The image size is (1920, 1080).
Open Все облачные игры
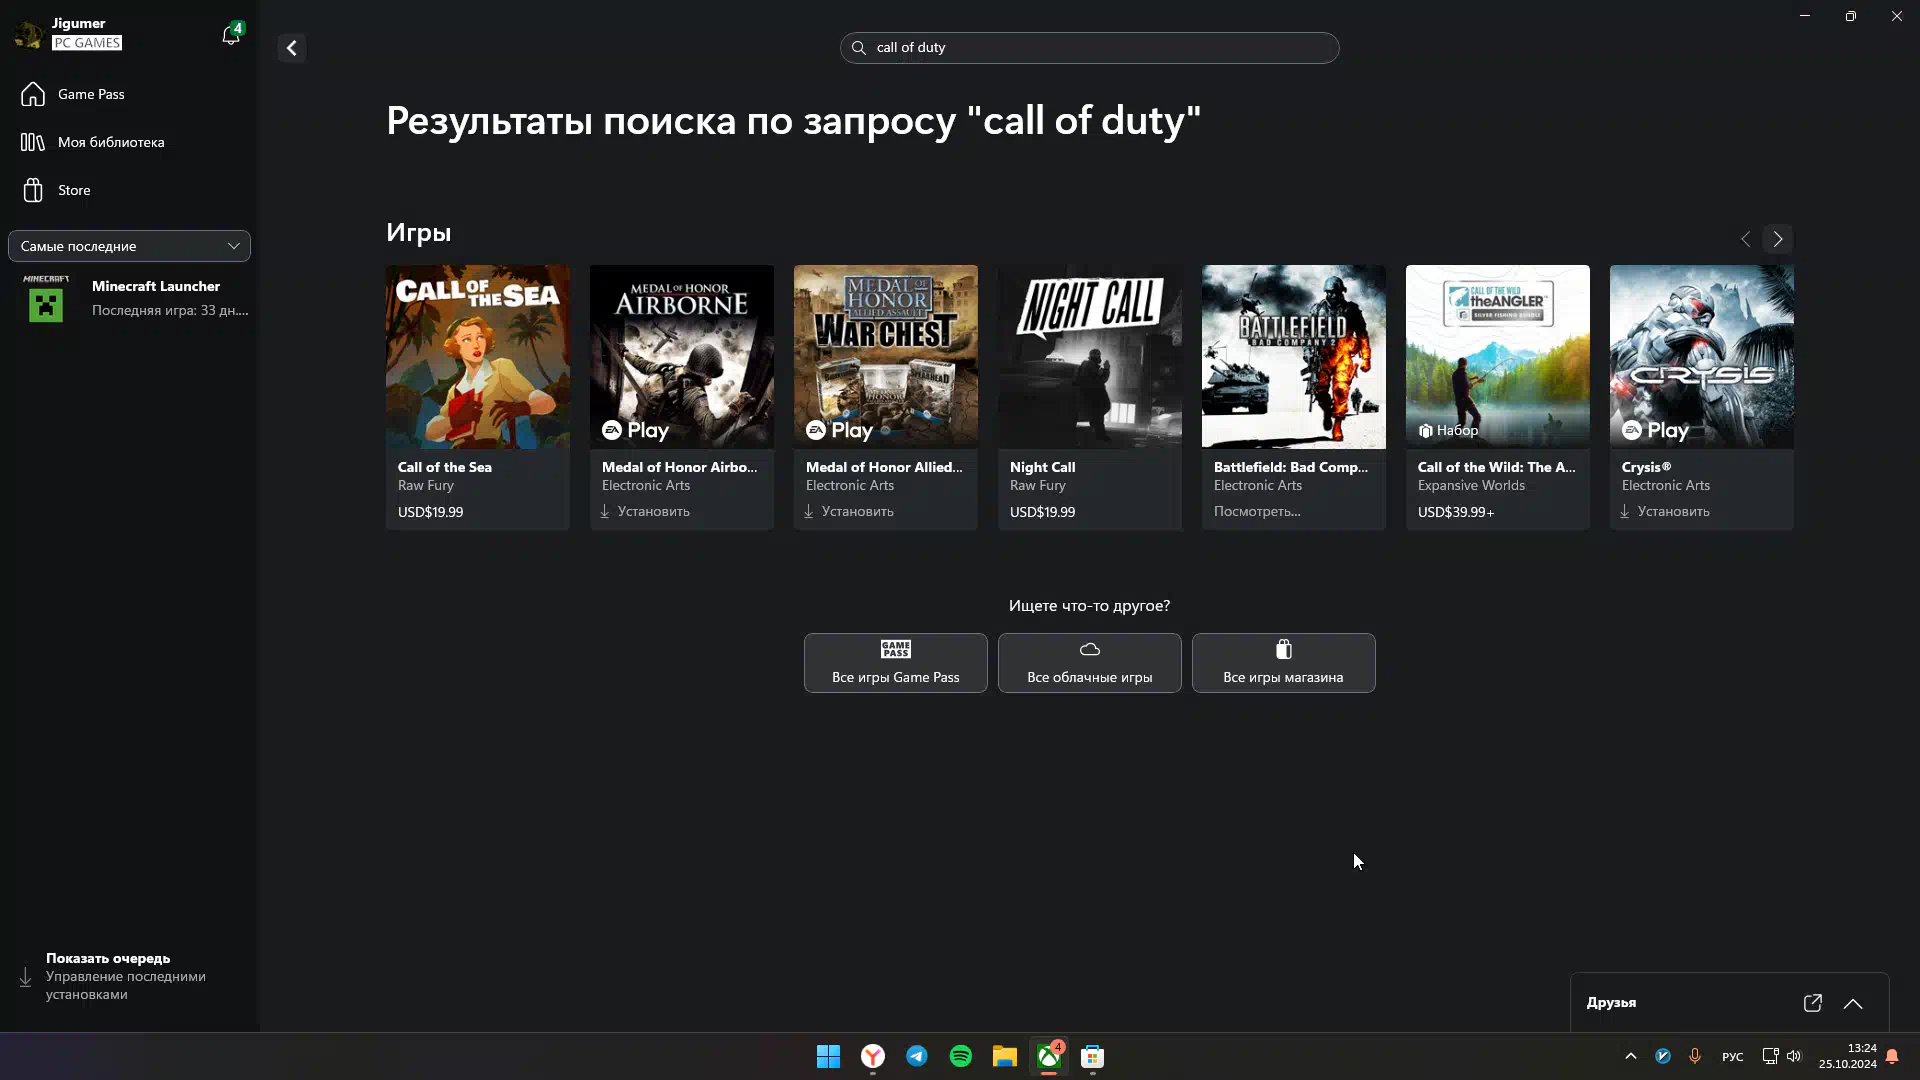click(x=1090, y=663)
